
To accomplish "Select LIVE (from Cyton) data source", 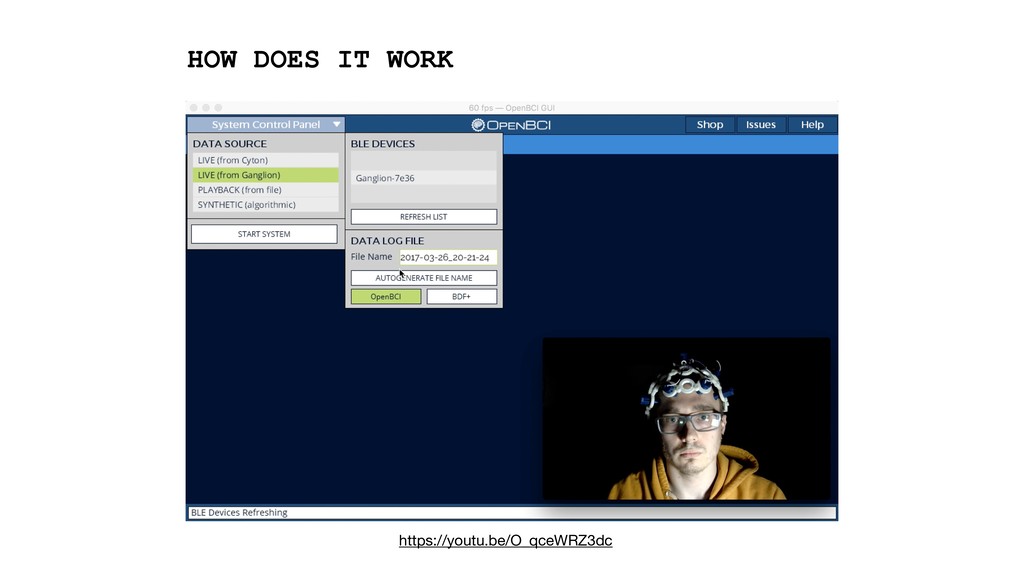I will coord(265,160).
